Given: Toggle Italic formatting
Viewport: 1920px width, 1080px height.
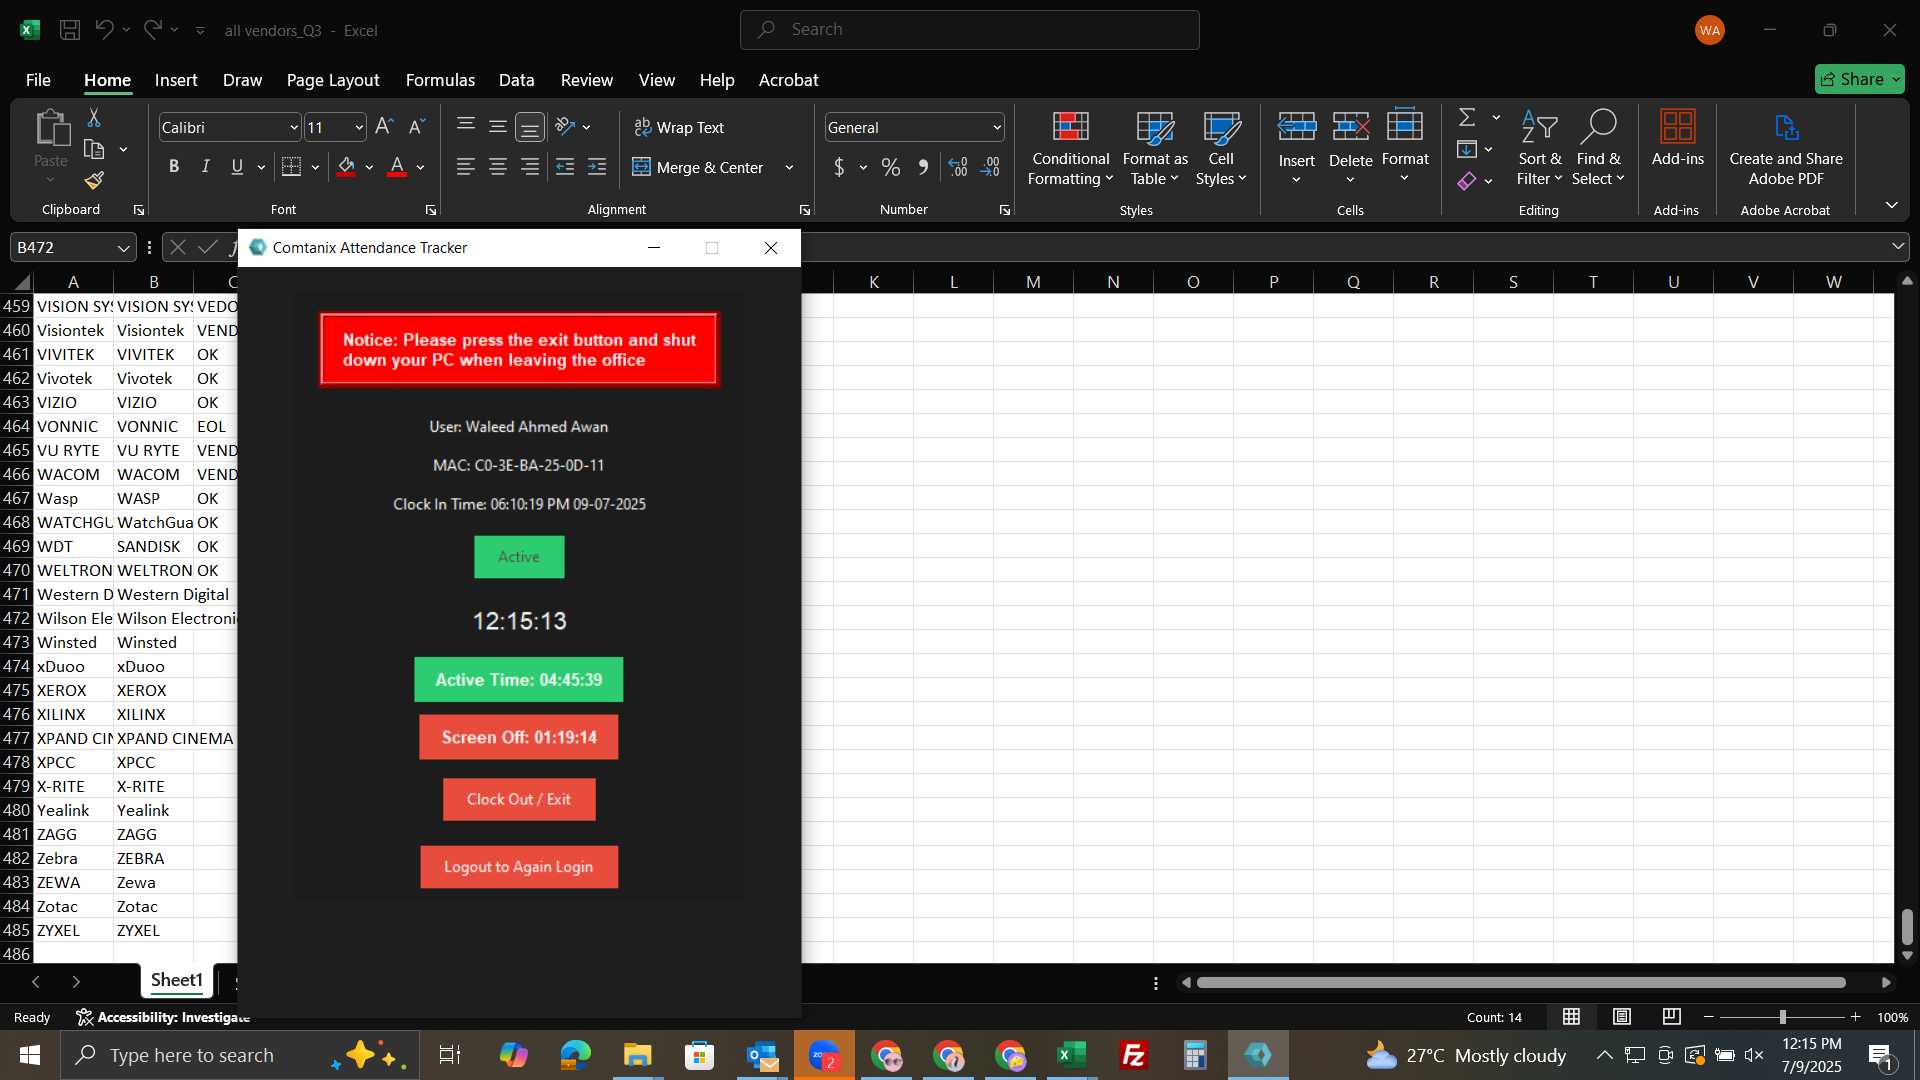Looking at the screenshot, I should pos(206,167).
